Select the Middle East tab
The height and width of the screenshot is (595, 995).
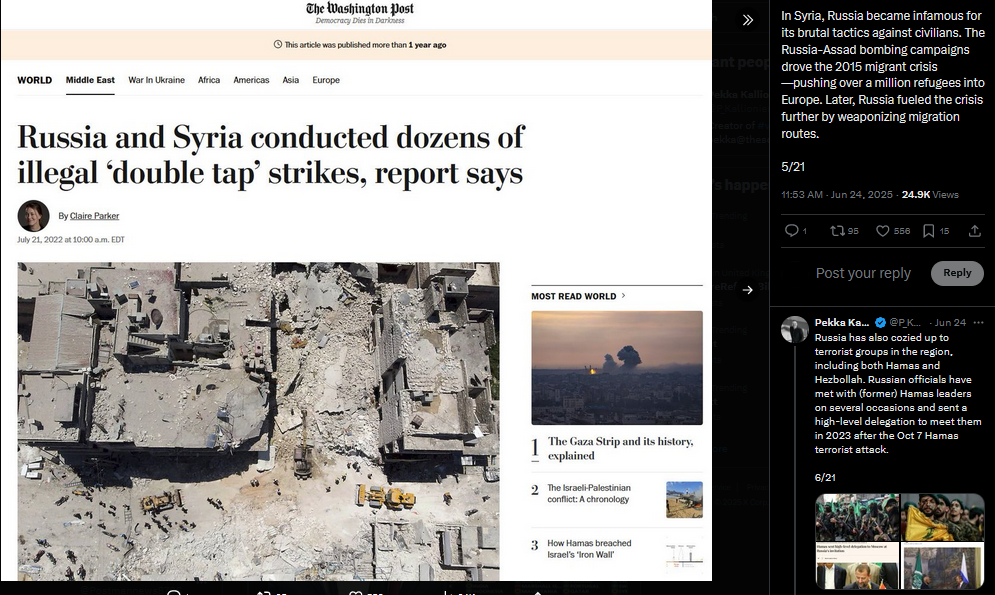[x=90, y=80]
